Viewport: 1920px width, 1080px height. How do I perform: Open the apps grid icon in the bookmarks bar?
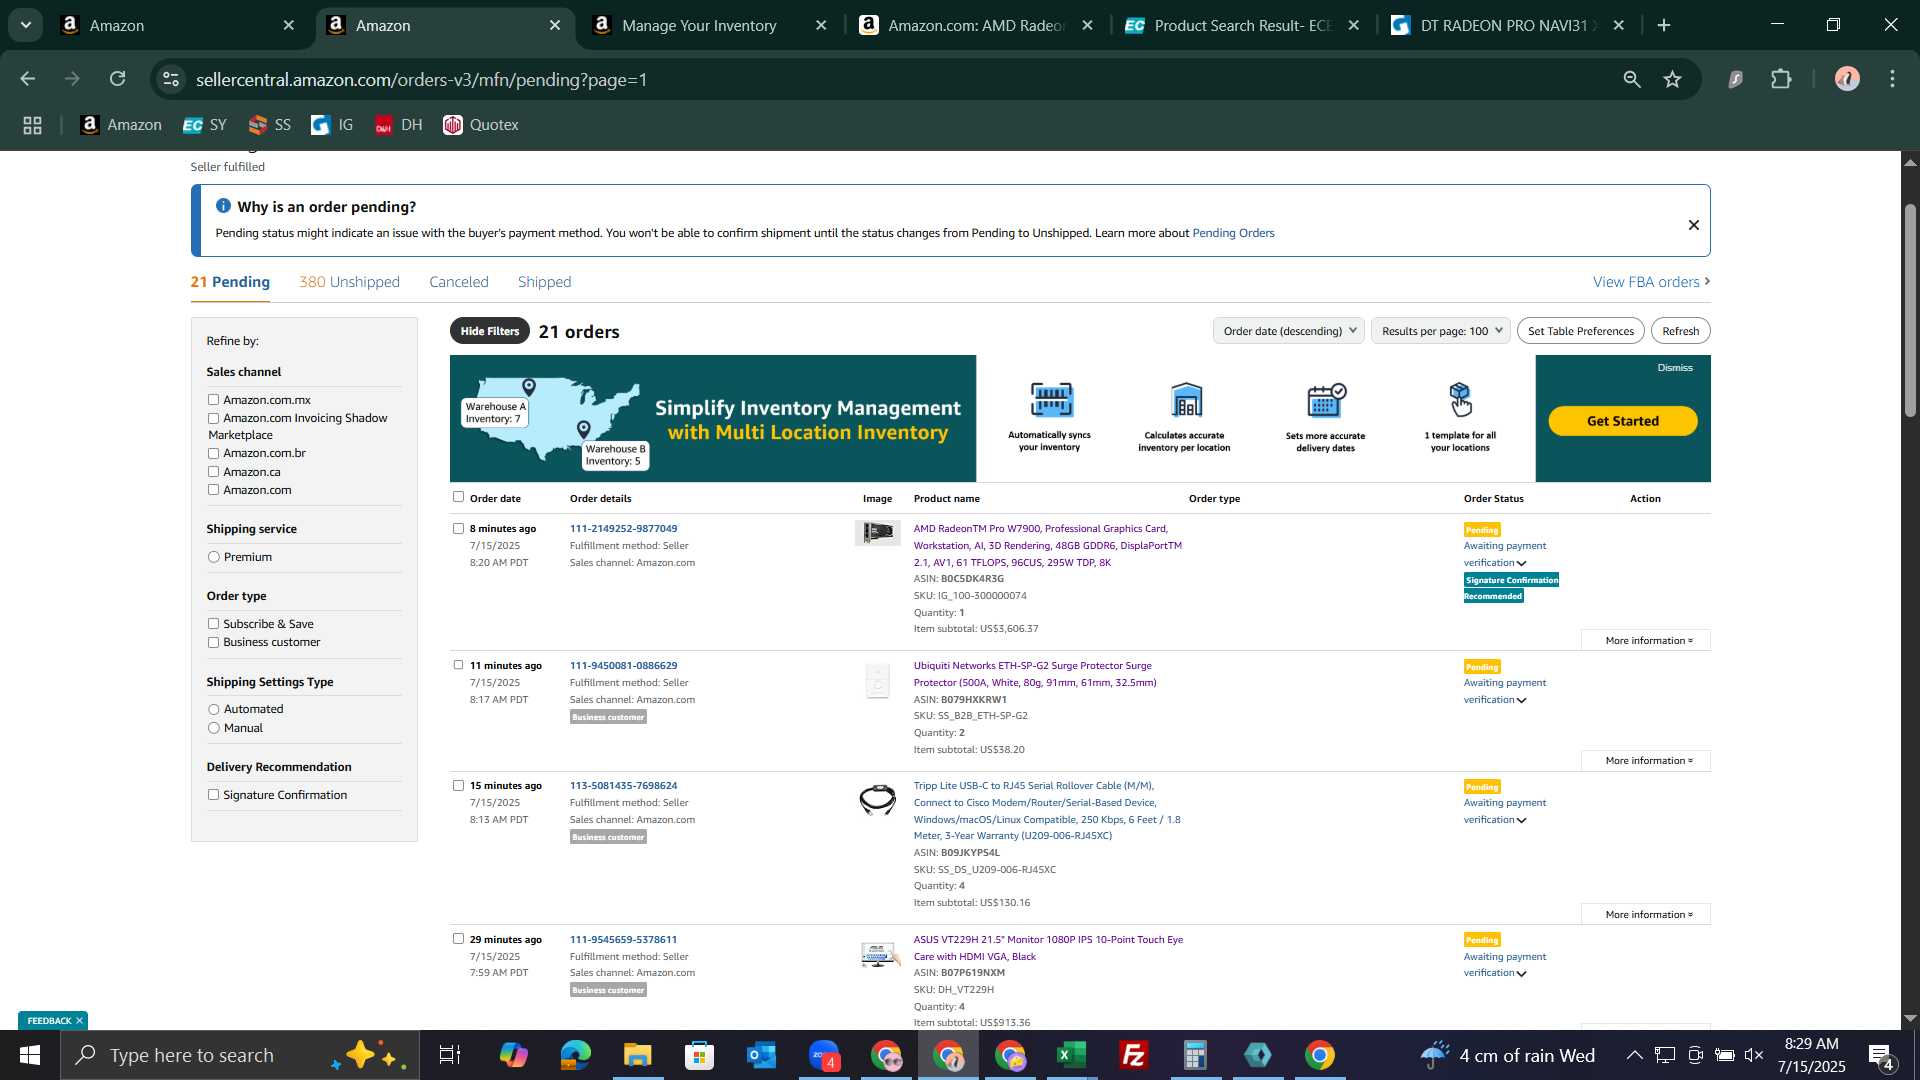pos(32,125)
